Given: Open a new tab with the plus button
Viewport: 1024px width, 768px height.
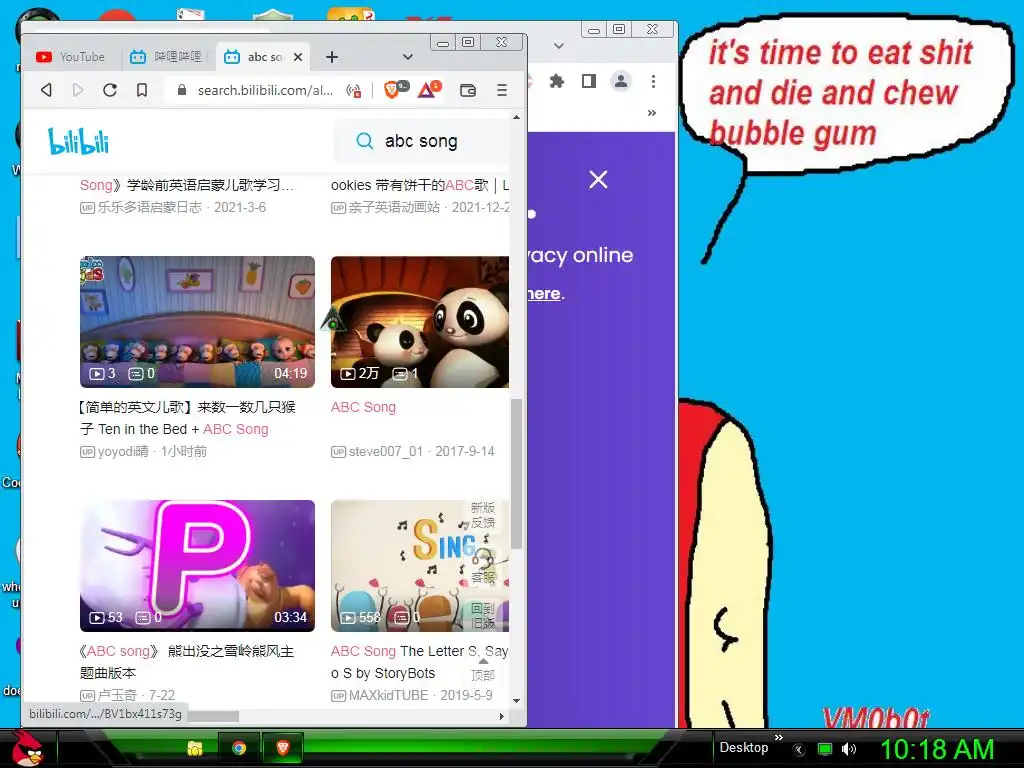Looking at the screenshot, I should (332, 57).
